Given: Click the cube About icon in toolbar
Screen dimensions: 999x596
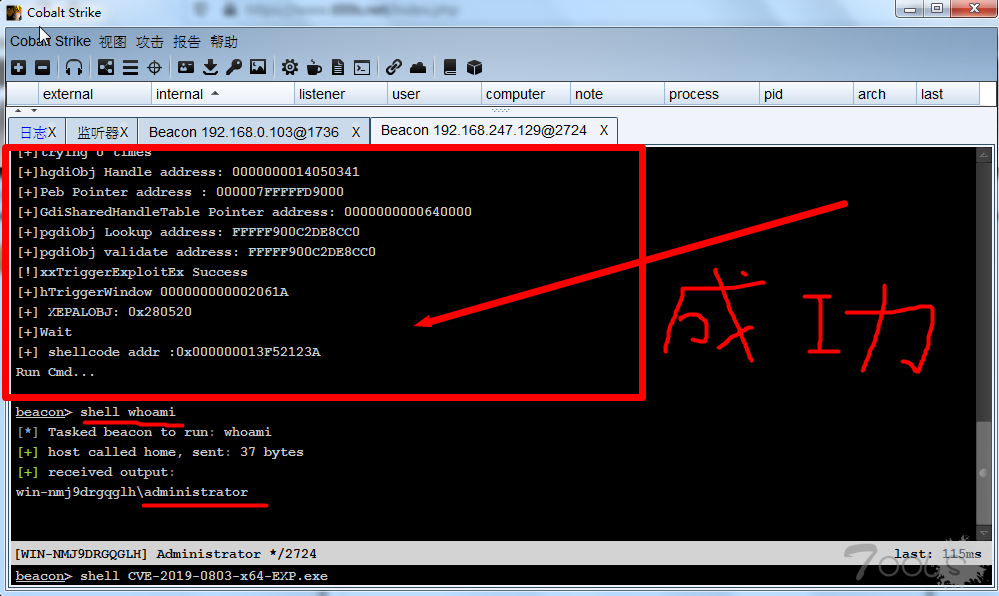Looking at the screenshot, I should coord(474,68).
